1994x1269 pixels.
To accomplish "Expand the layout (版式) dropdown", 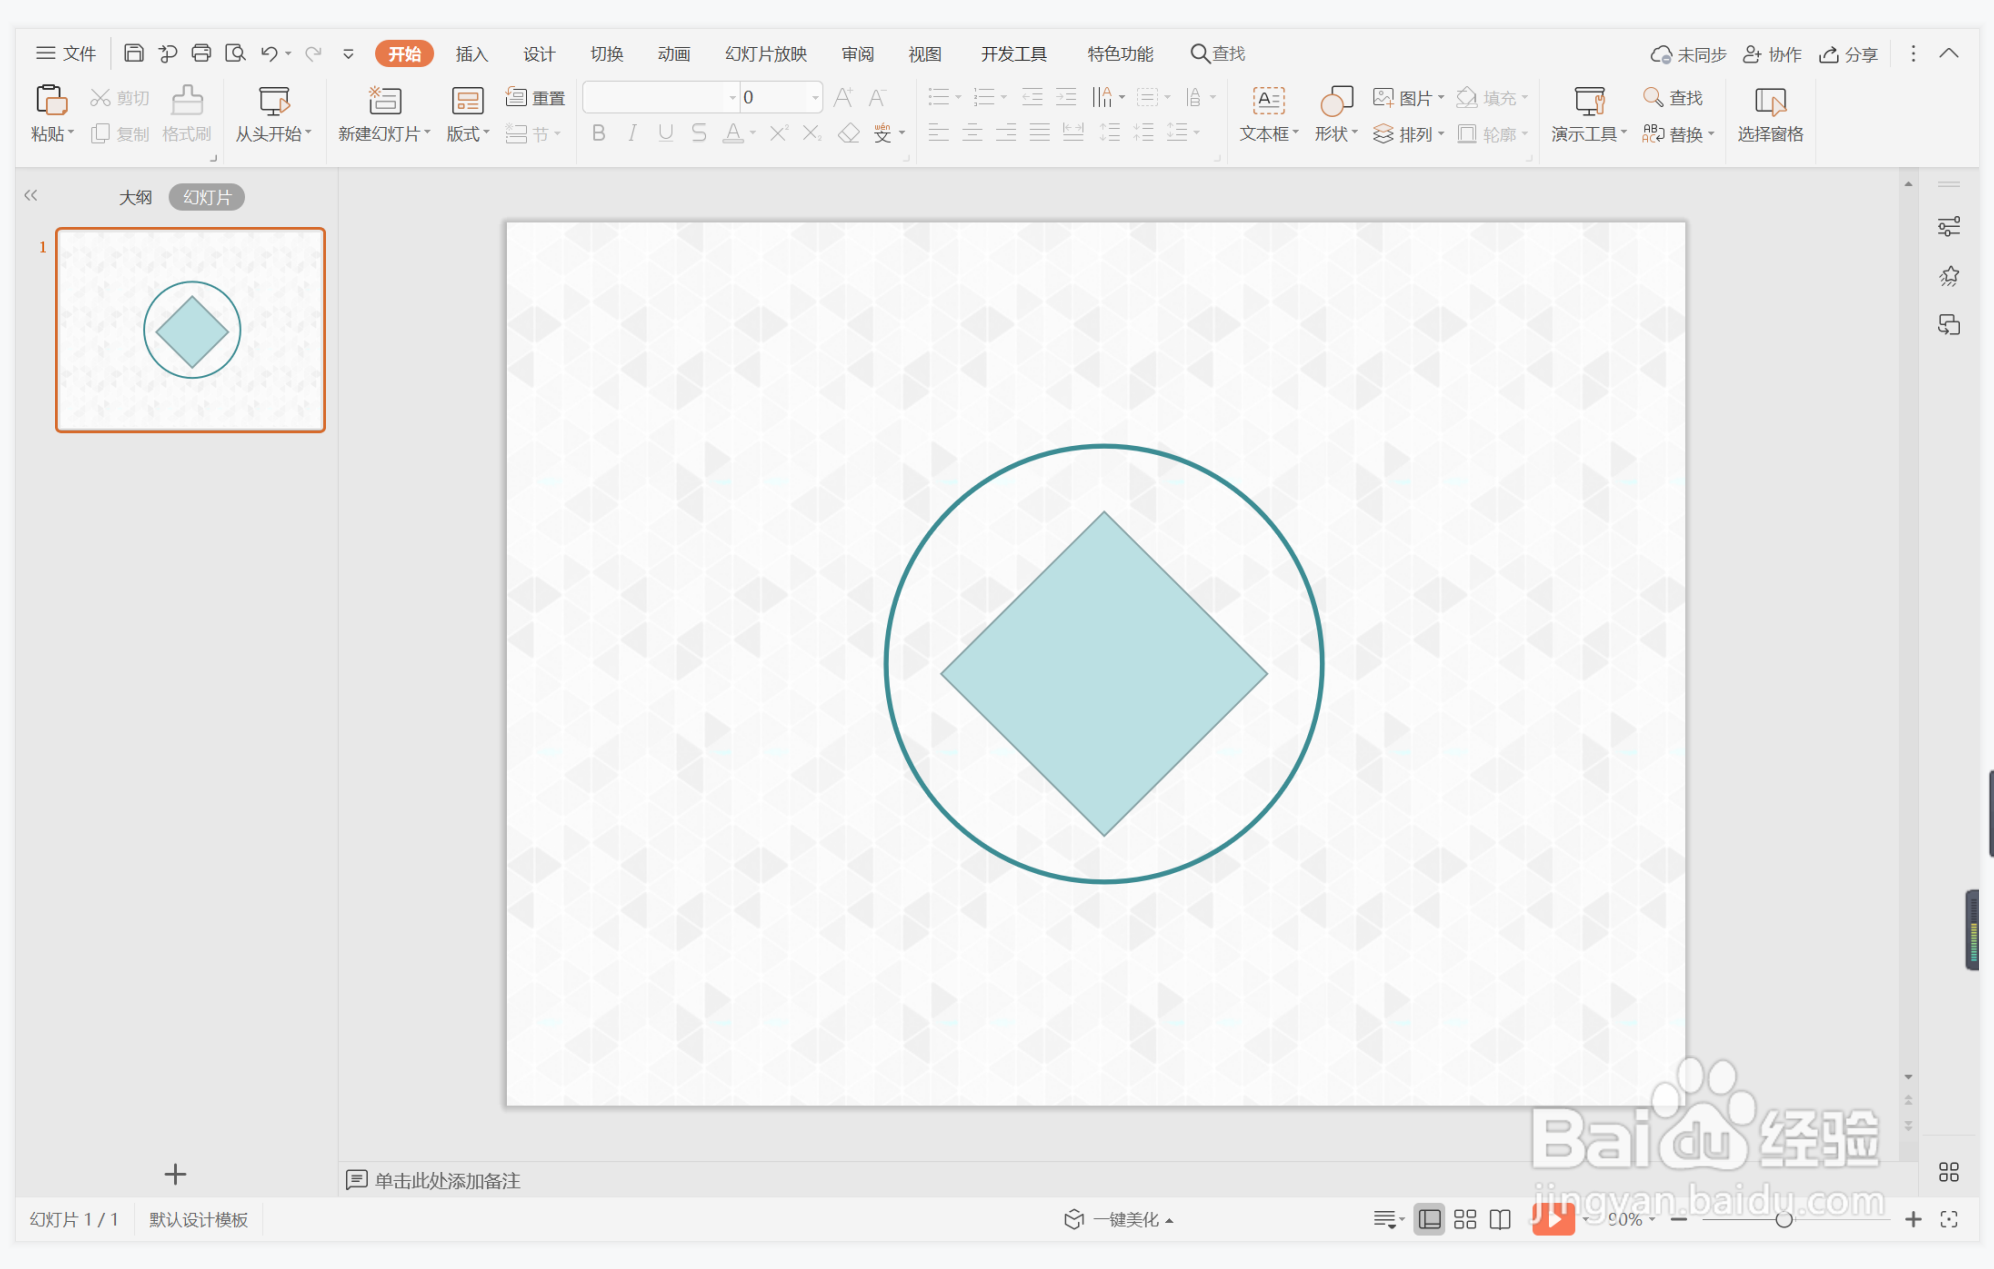I will pos(467,134).
